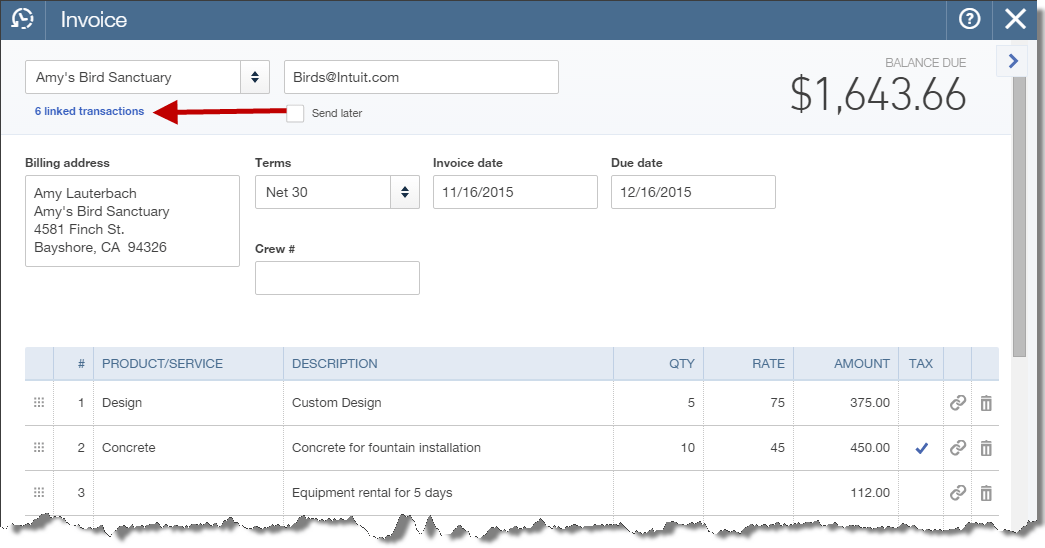Open the customer dropdown for Amy's Bird Sanctuary
The height and width of the screenshot is (548, 1045).
[255, 77]
